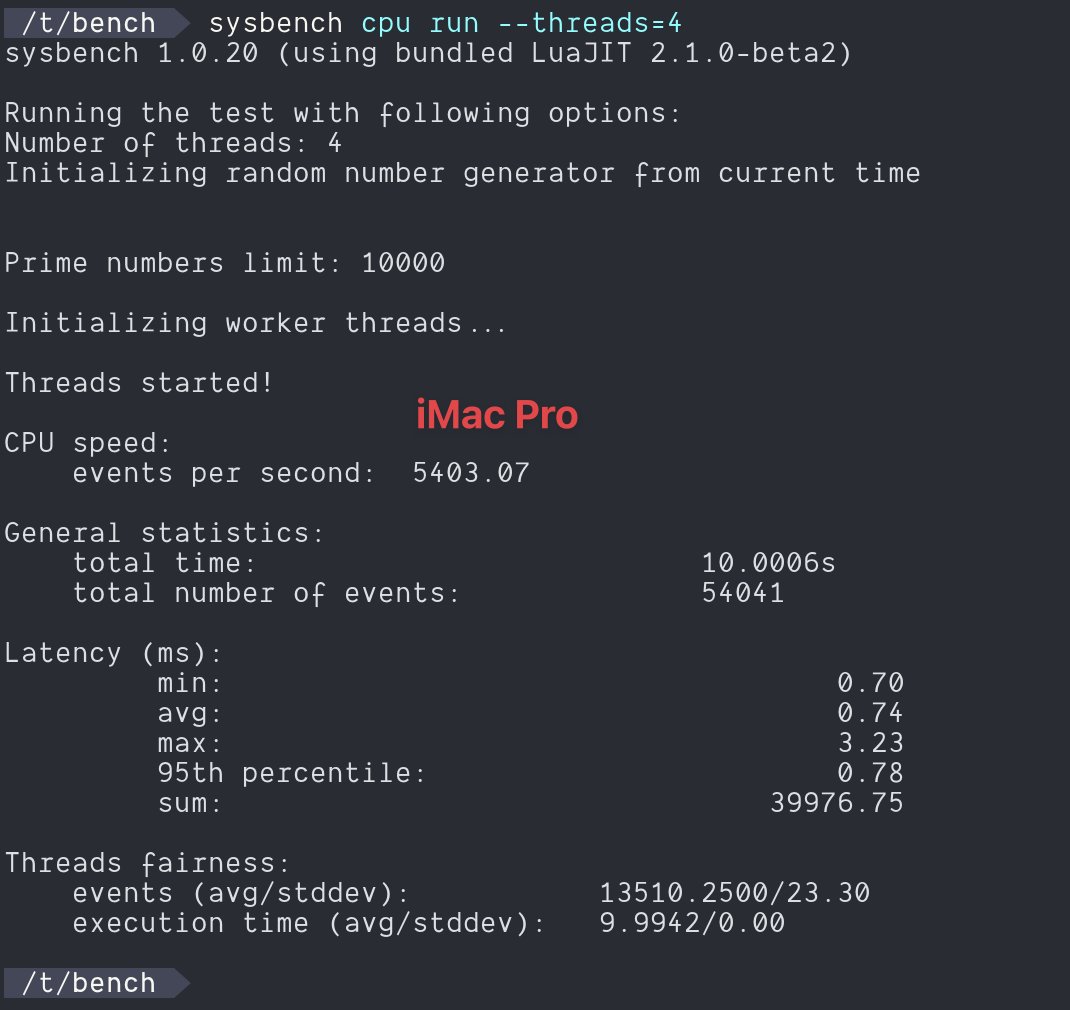
Task: Click 'Initializing worker threads...' line
Action: pos(255,323)
